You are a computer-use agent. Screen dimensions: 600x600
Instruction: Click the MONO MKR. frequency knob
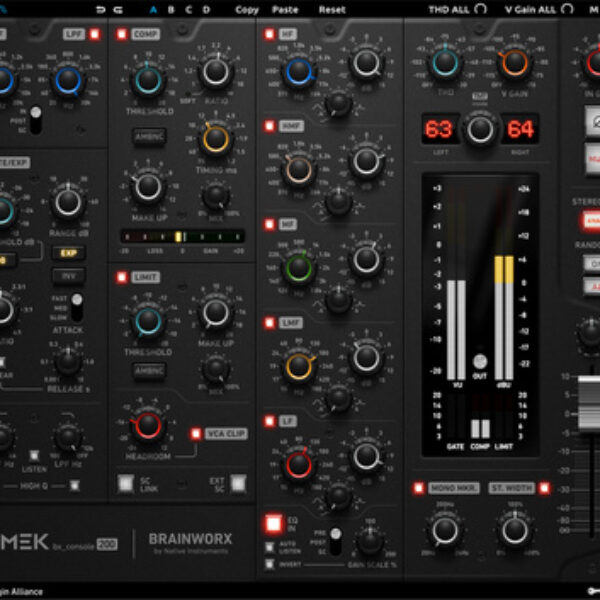tap(445, 531)
